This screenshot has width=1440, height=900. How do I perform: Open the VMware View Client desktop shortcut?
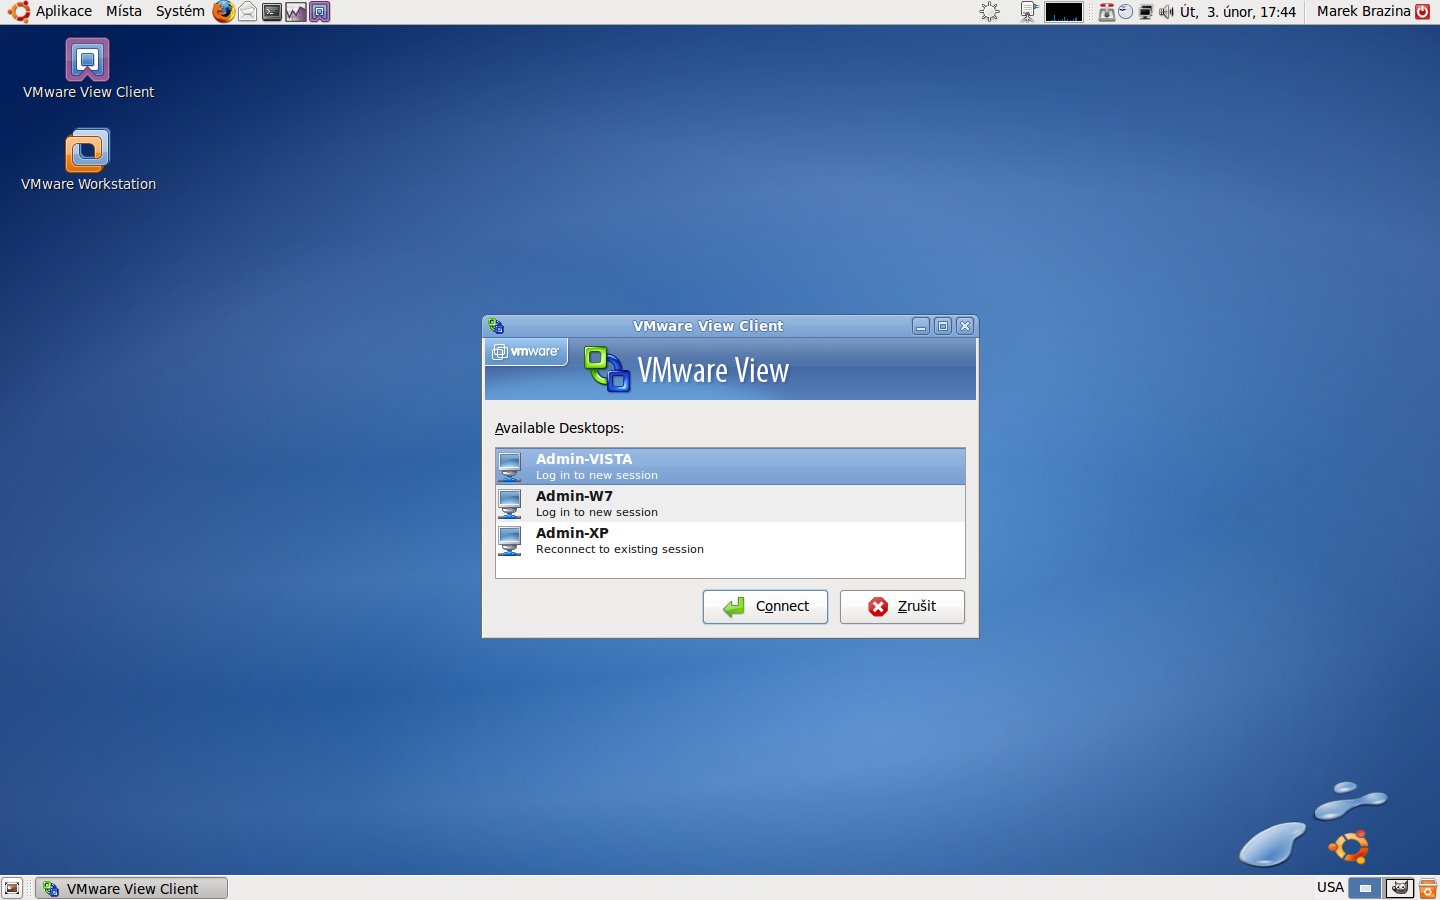[x=88, y=68]
